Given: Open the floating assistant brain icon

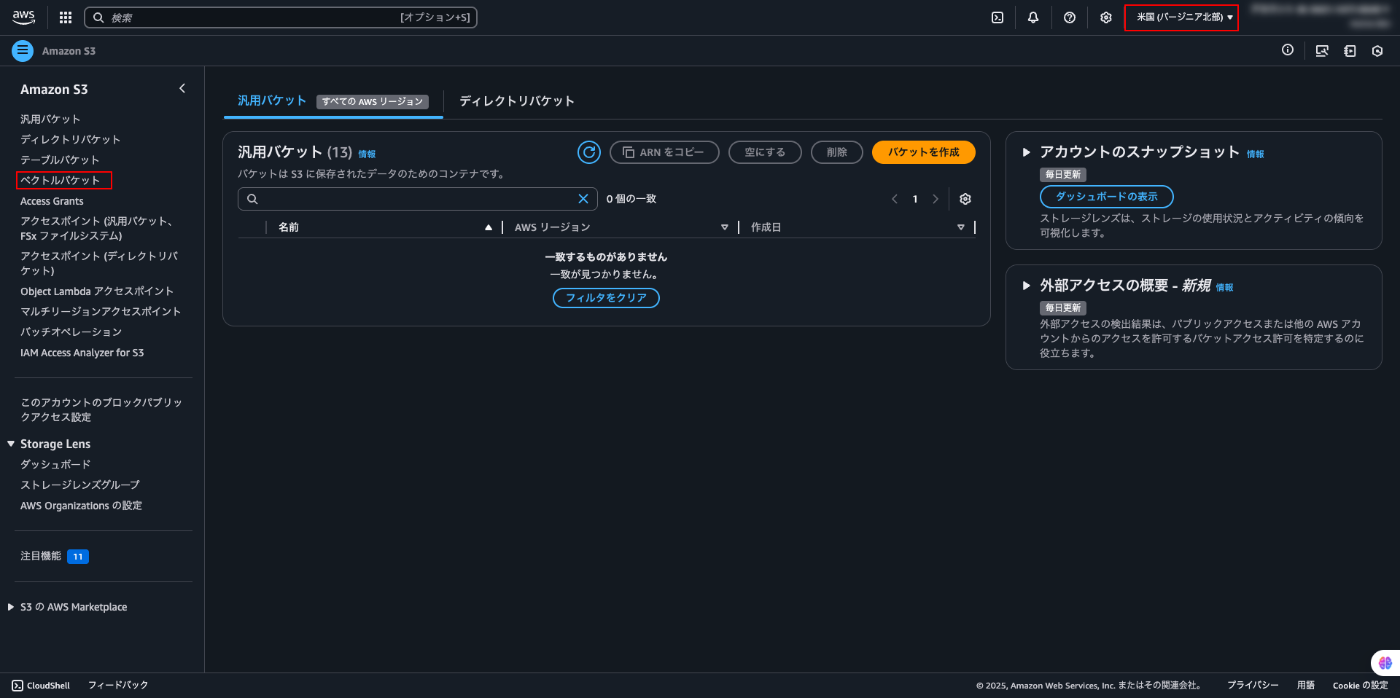Looking at the screenshot, I should [x=1385, y=662].
